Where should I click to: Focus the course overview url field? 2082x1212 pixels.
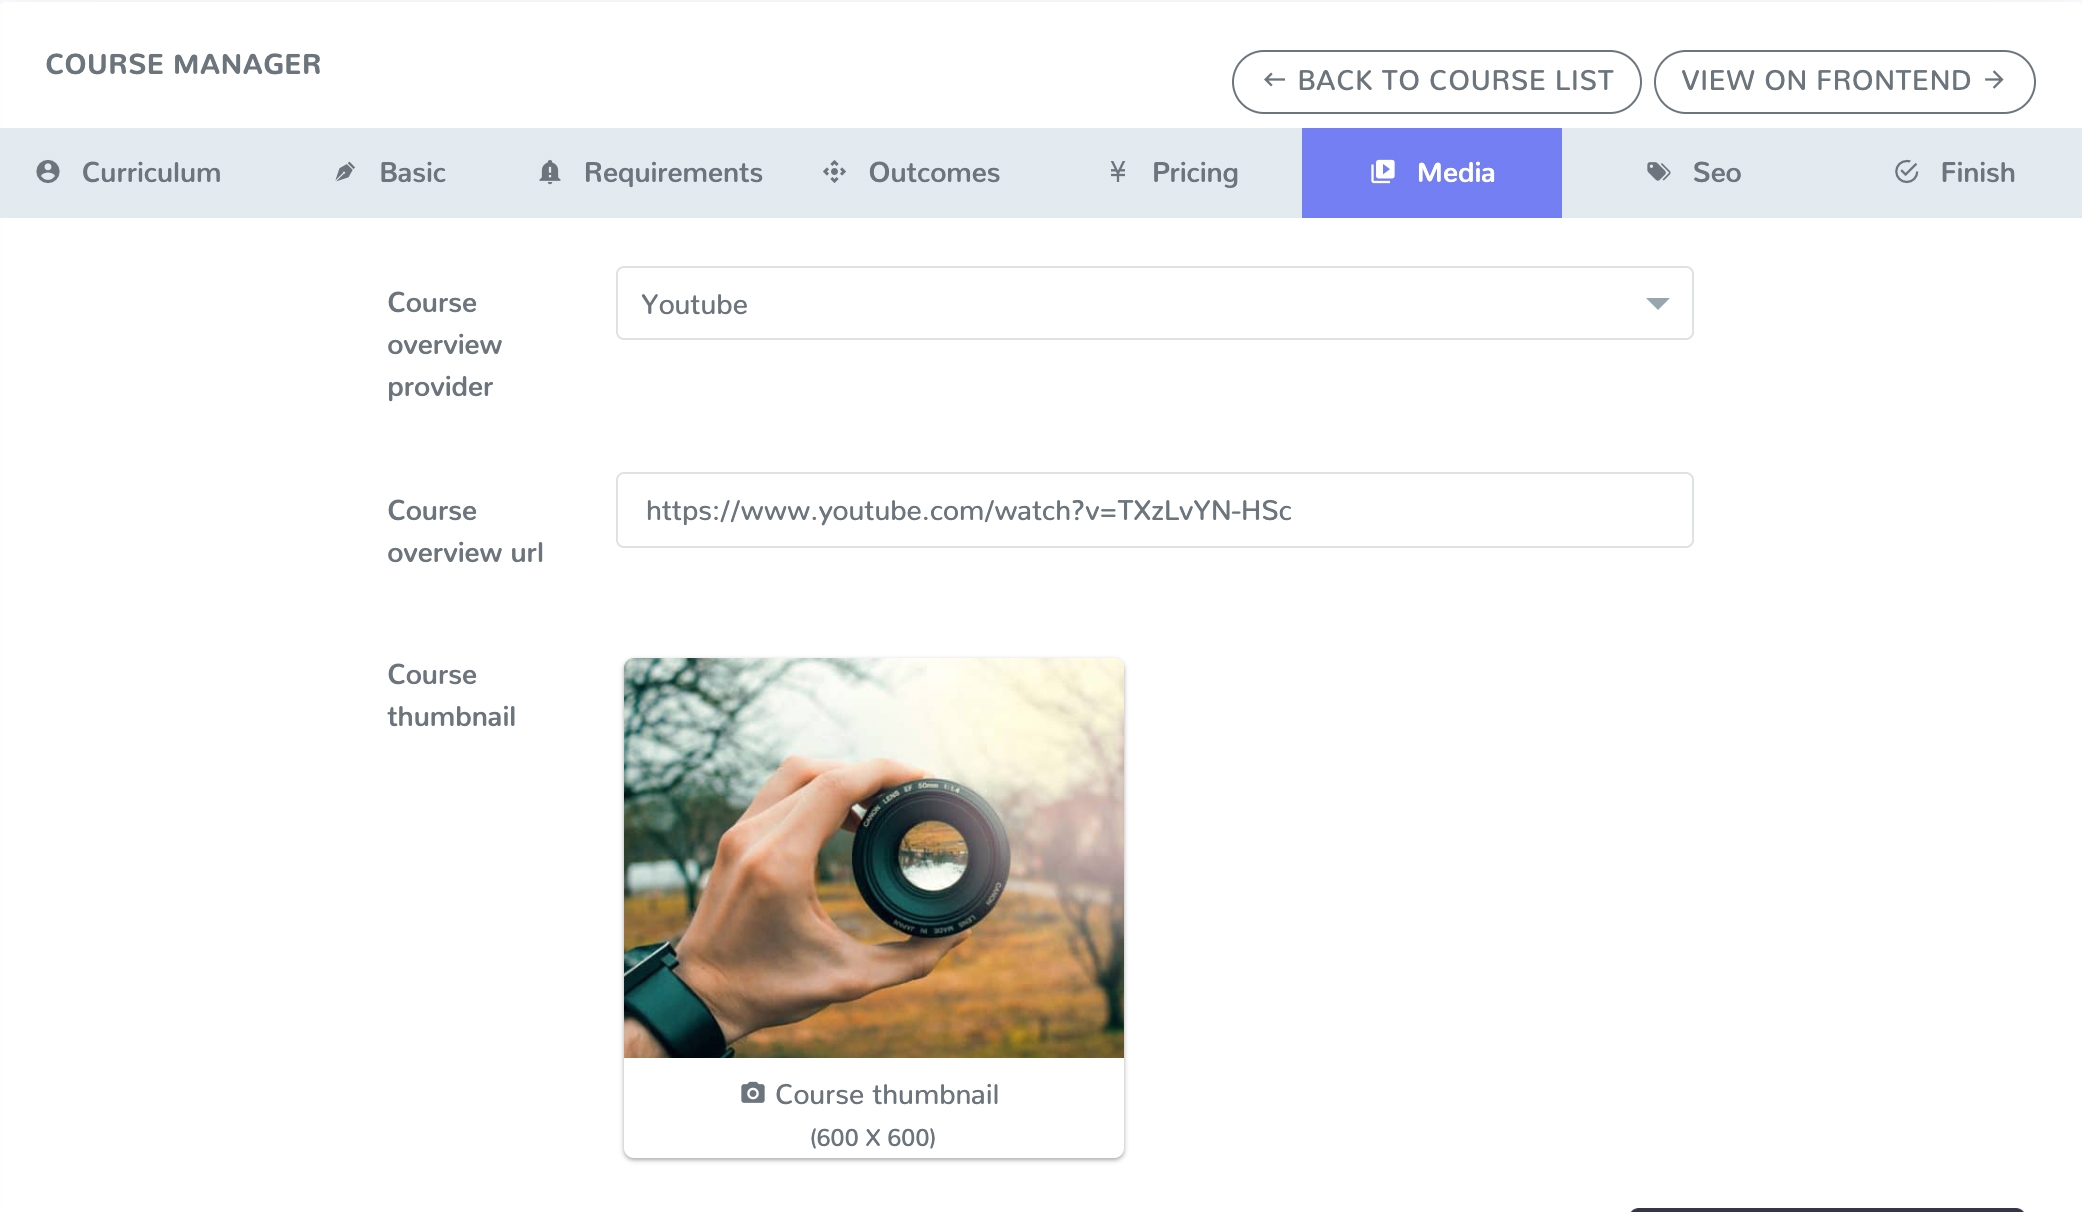[1154, 510]
